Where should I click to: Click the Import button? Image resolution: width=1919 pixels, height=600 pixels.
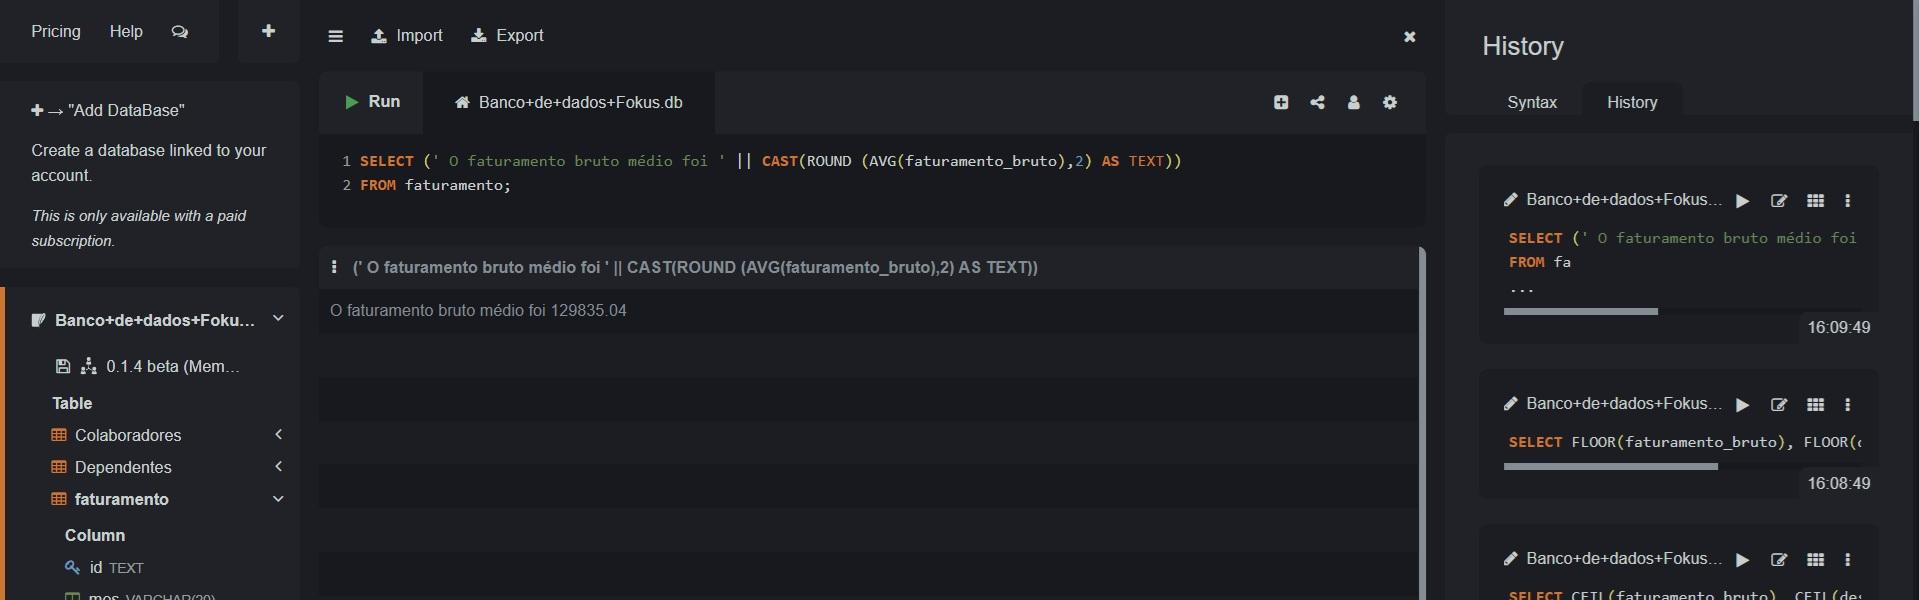pyautogui.click(x=407, y=36)
